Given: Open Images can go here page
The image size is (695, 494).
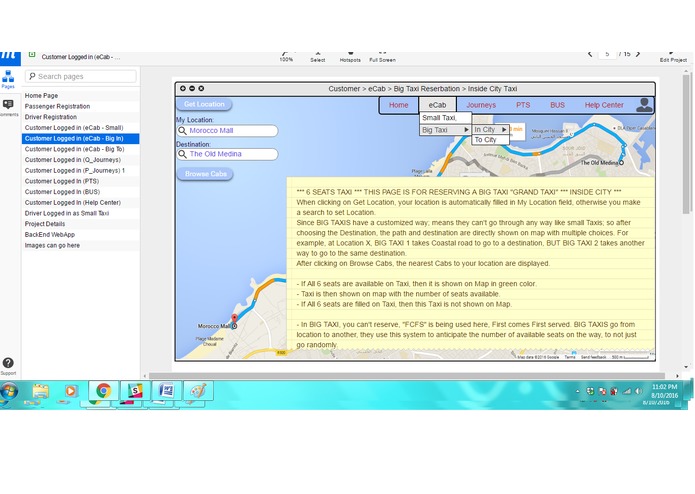Looking at the screenshot, I should (x=81, y=245).
